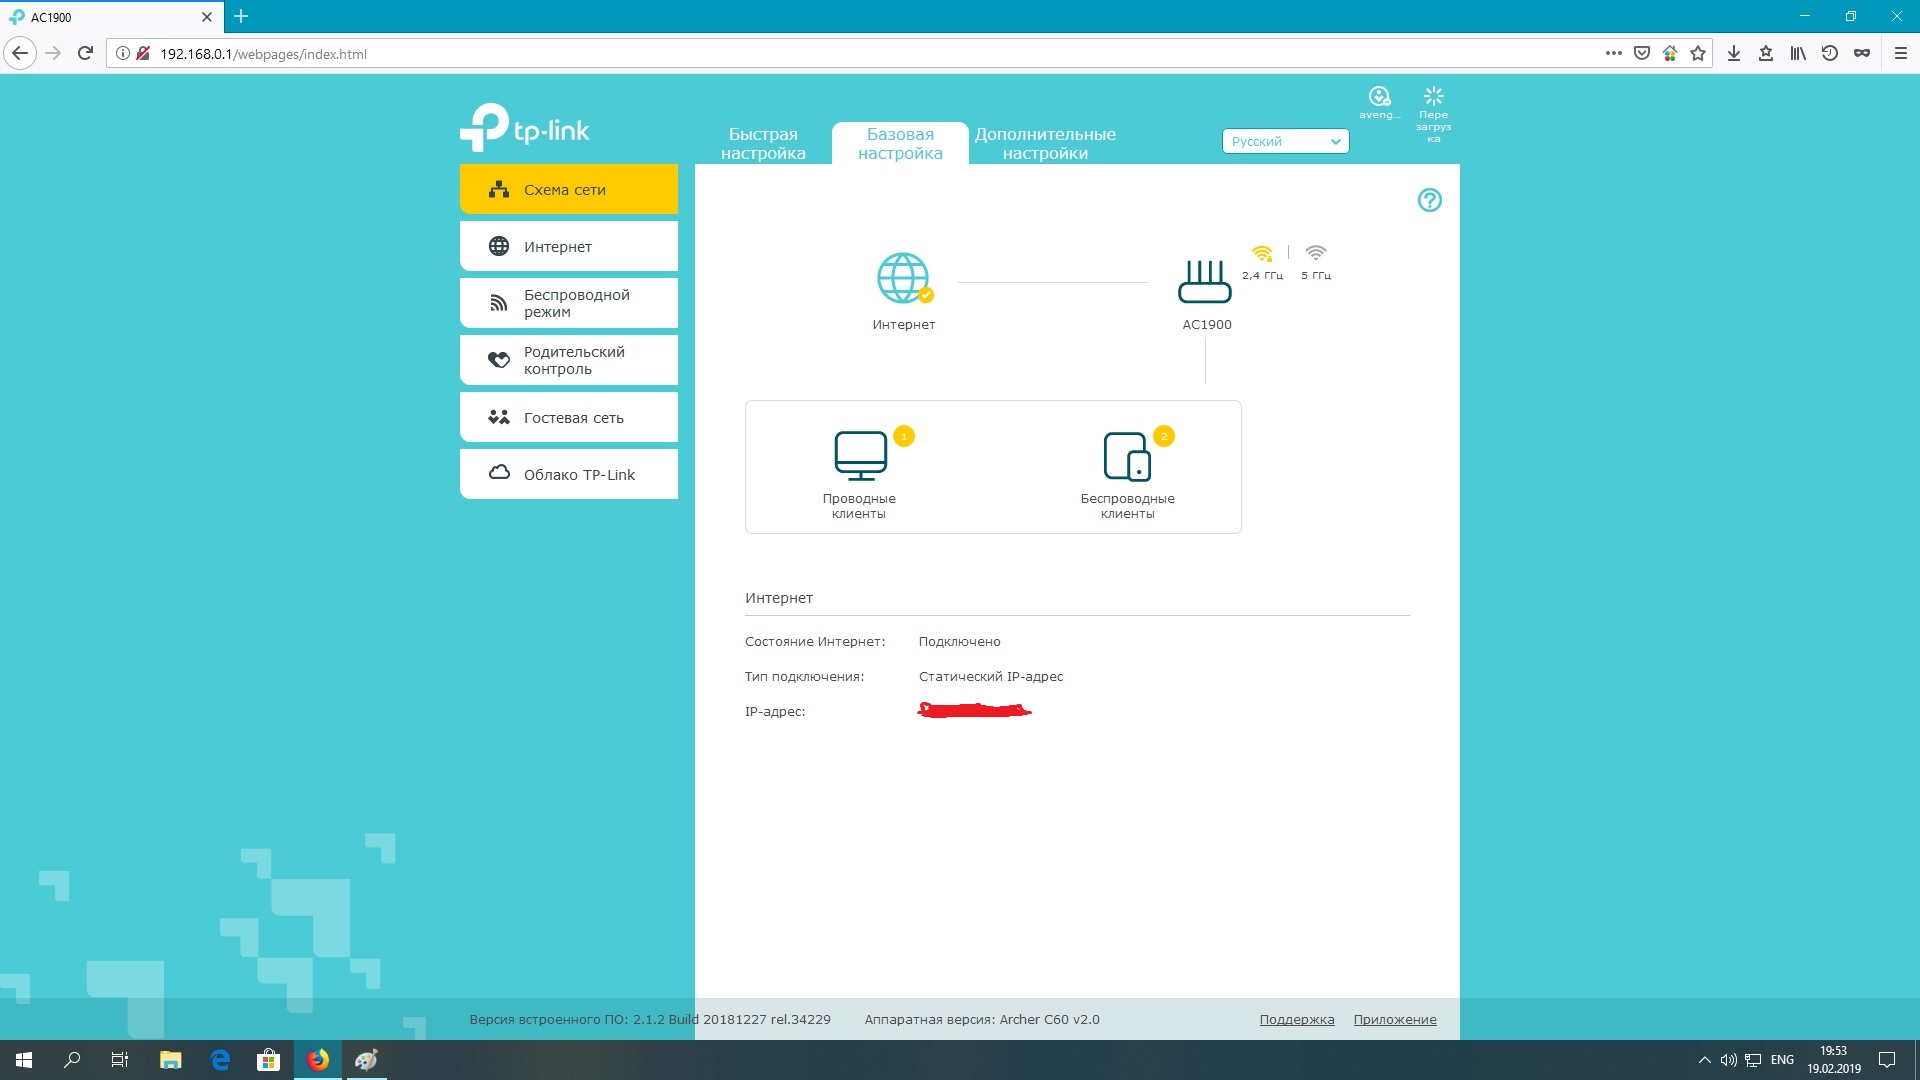This screenshot has height=1080, width=1920.
Task: Click the reboot router icon
Action: click(1433, 97)
